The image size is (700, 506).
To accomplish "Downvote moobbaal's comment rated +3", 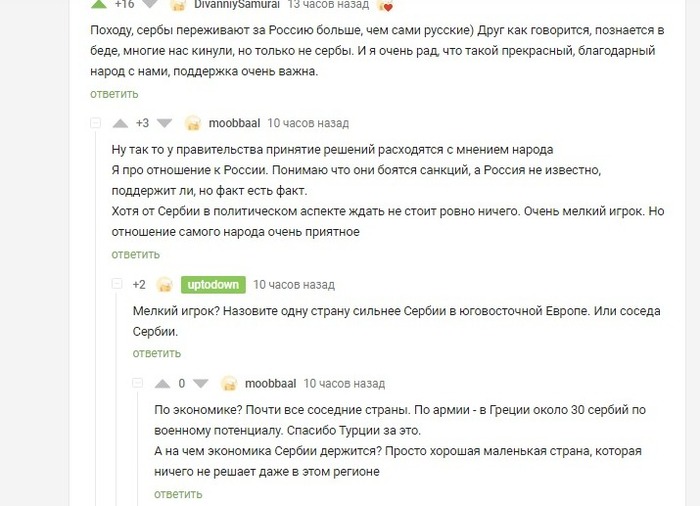I will tap(165, 123).
